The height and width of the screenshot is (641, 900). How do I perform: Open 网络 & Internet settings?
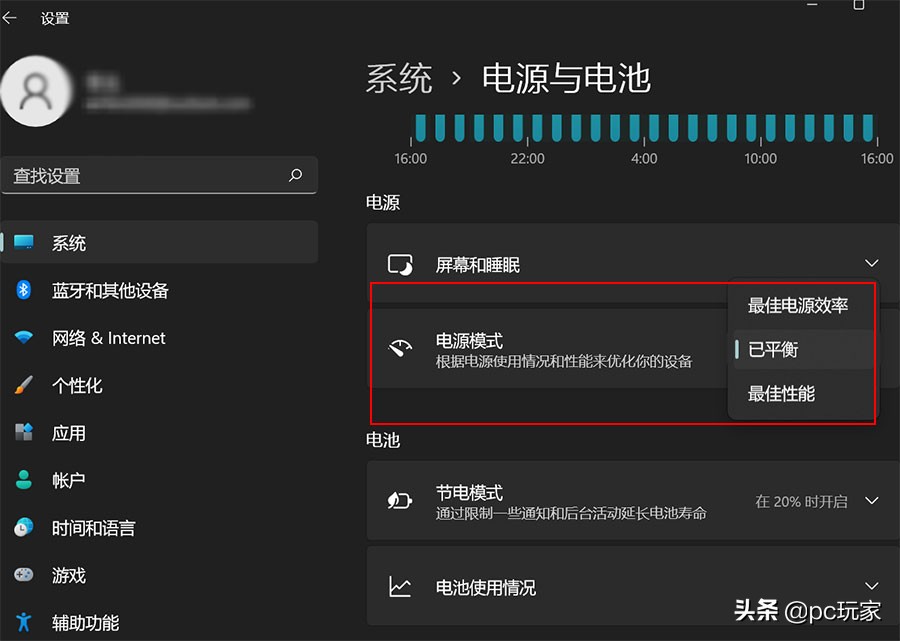tap(107, 337)
